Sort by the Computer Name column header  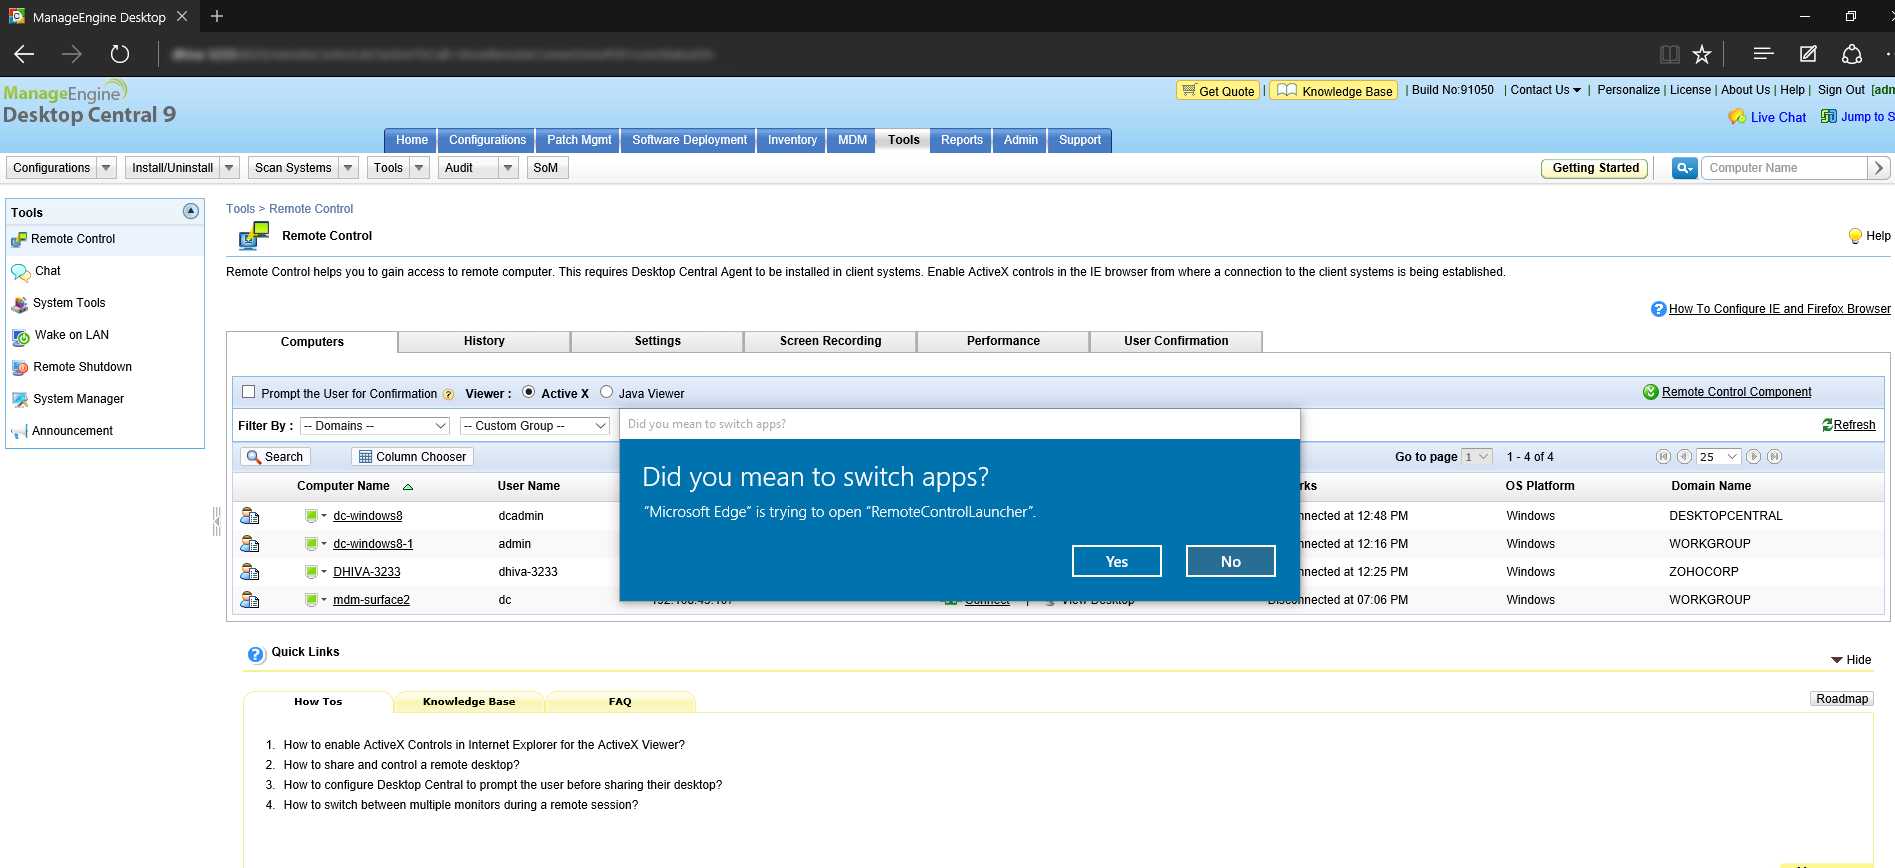pyautogui.click(x=343, y=486)
